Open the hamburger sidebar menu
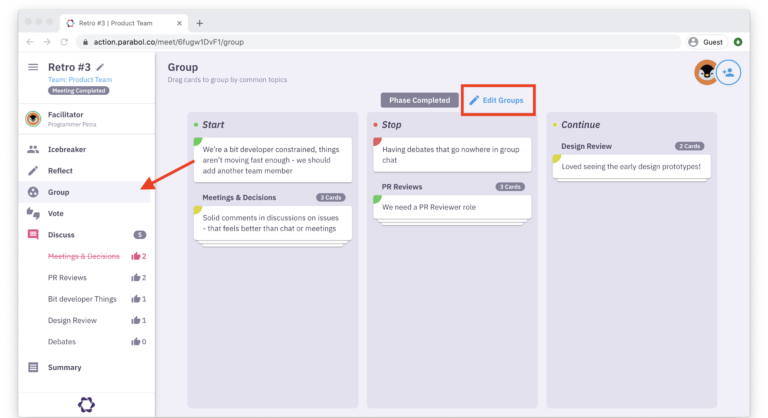The width and height of the screenshot is (768, 418). (x=33, y=67)
